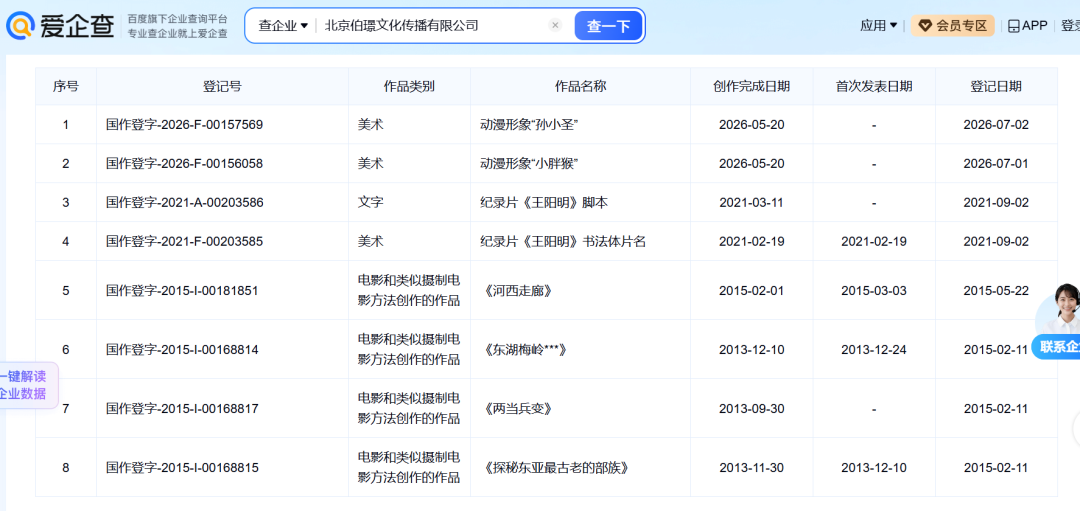This screenshot has width=1080, height=511.
Task: Select registration 国作登字-2015-I-00168814
Action: tap(182, 349)
